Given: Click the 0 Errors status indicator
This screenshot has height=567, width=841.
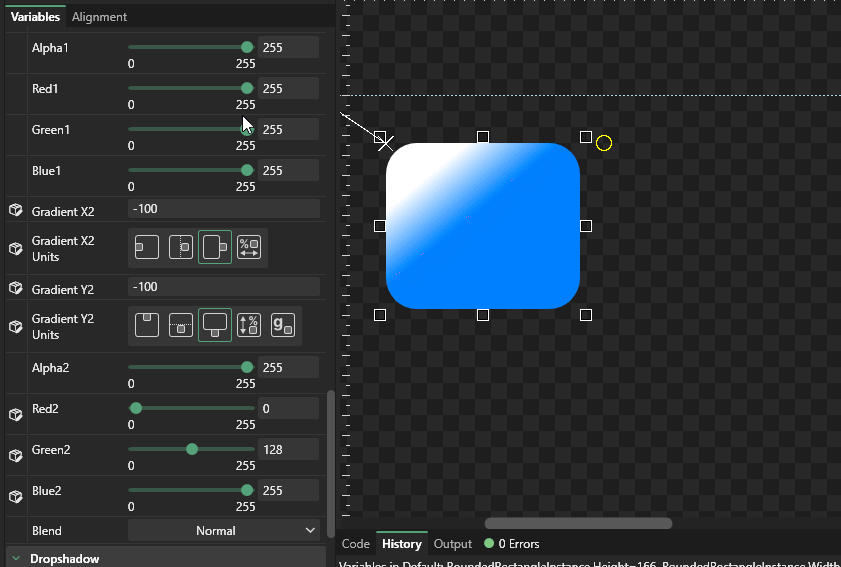Looking at the screenshot, I should (x=512, y=544).
